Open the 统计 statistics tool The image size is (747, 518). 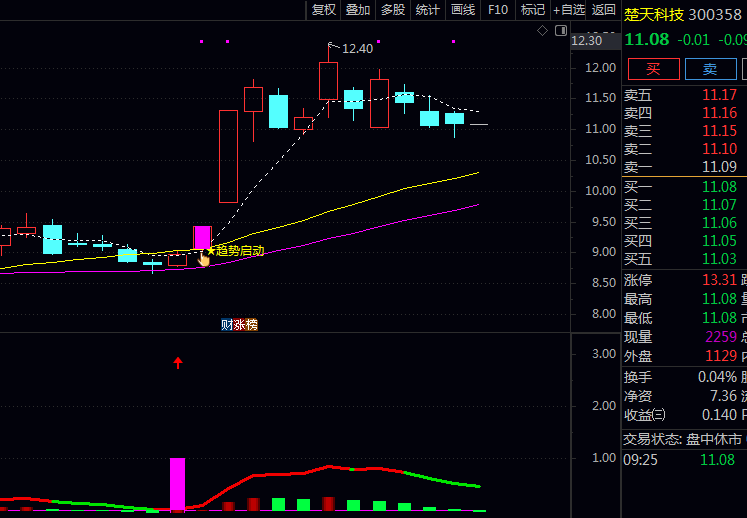coord(427,10)
